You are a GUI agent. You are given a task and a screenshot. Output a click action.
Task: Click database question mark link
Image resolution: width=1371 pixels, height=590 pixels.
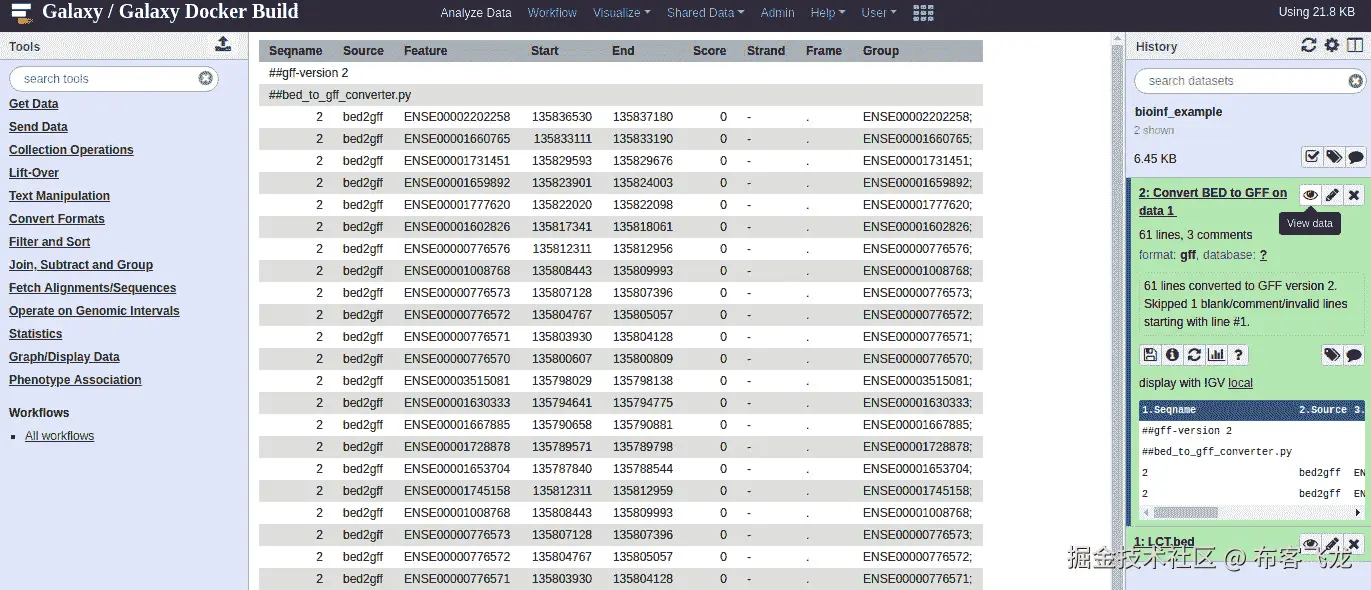coord(1263,255)
